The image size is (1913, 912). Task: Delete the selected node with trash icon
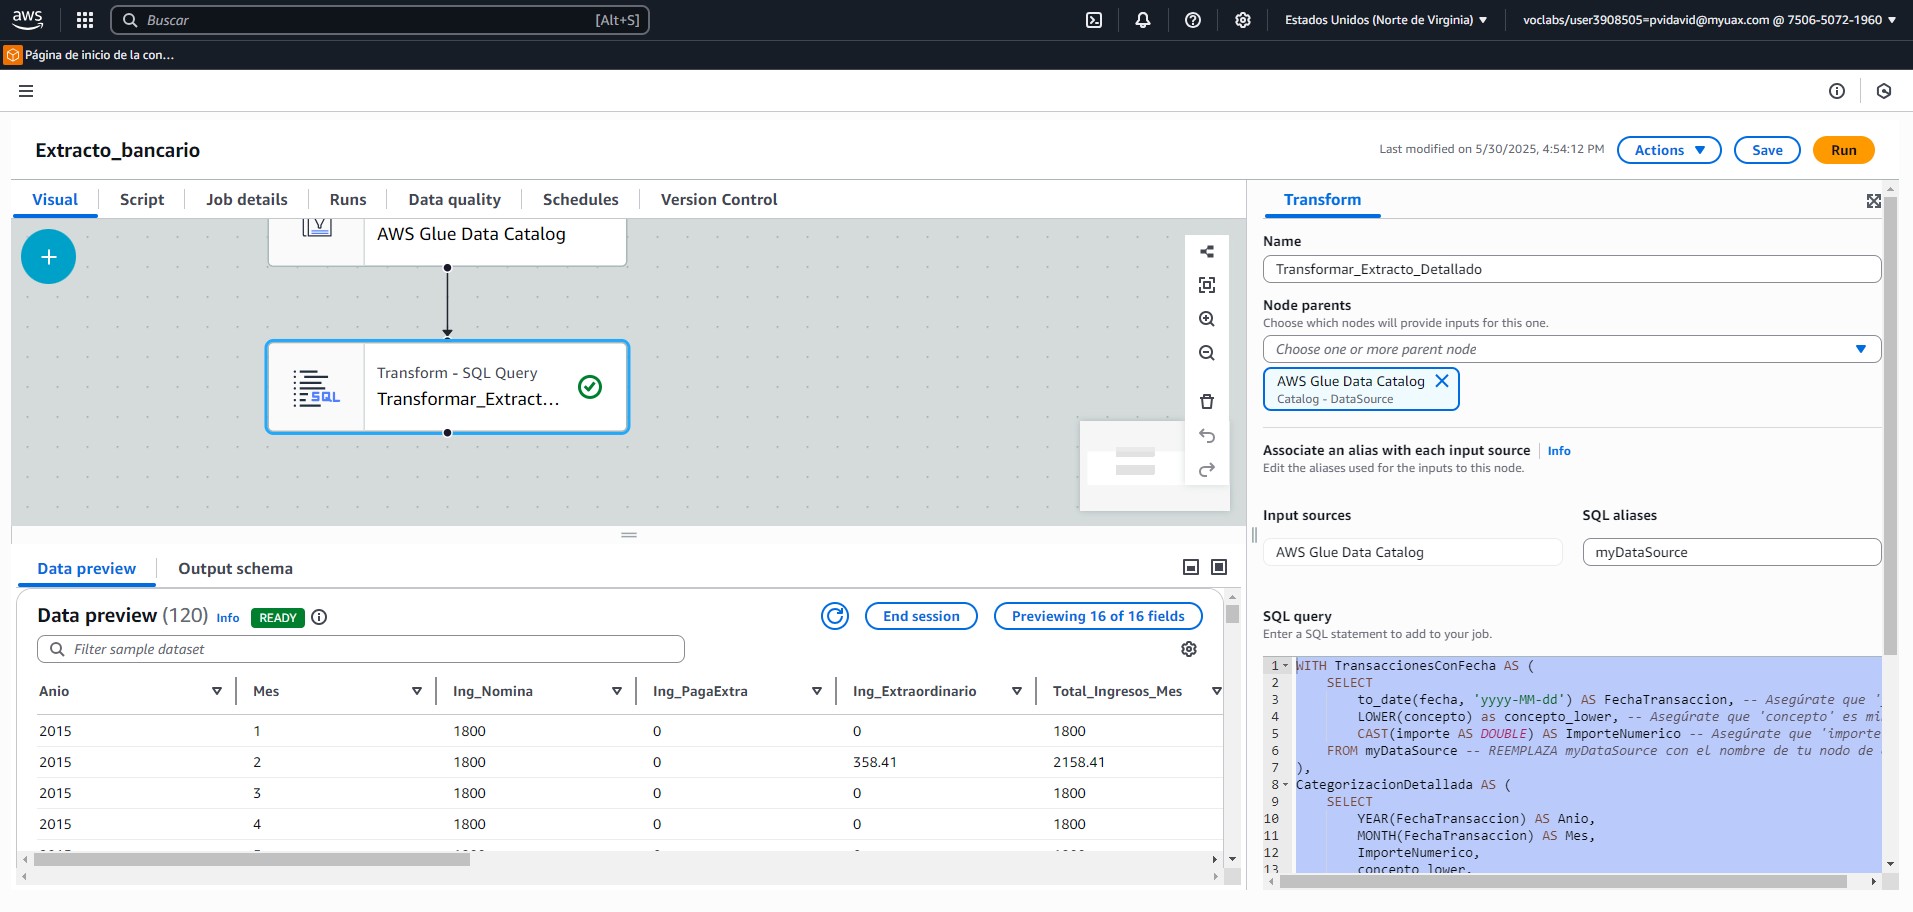click(1207, 402)
